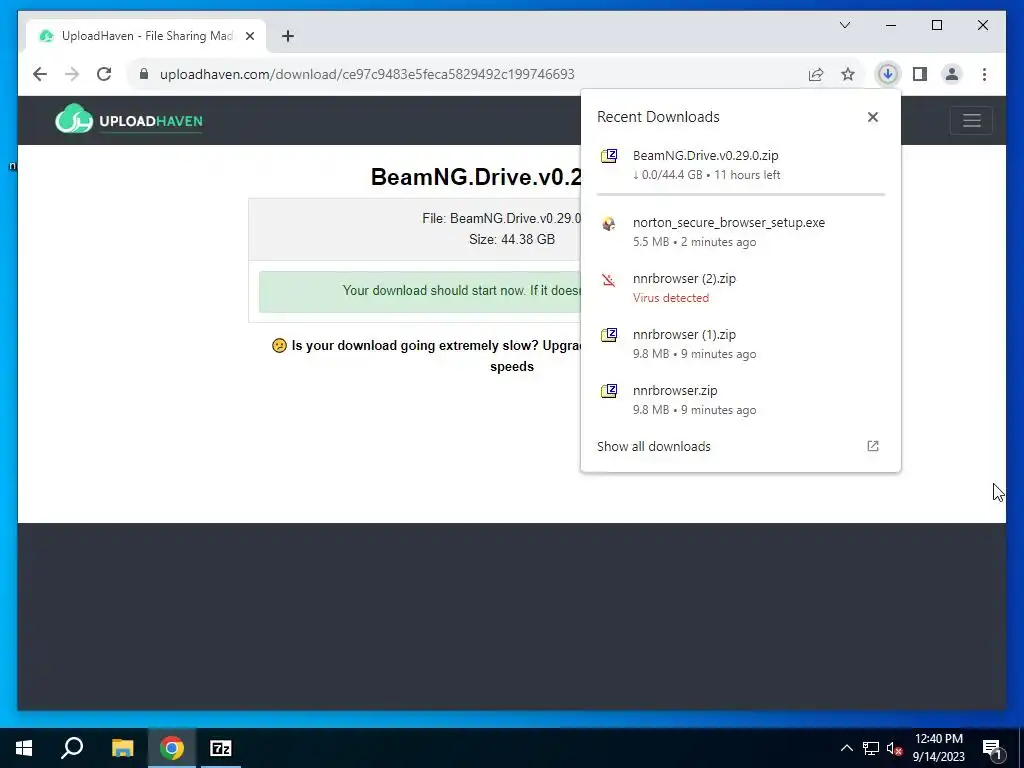Go back to the previous page

40,74
